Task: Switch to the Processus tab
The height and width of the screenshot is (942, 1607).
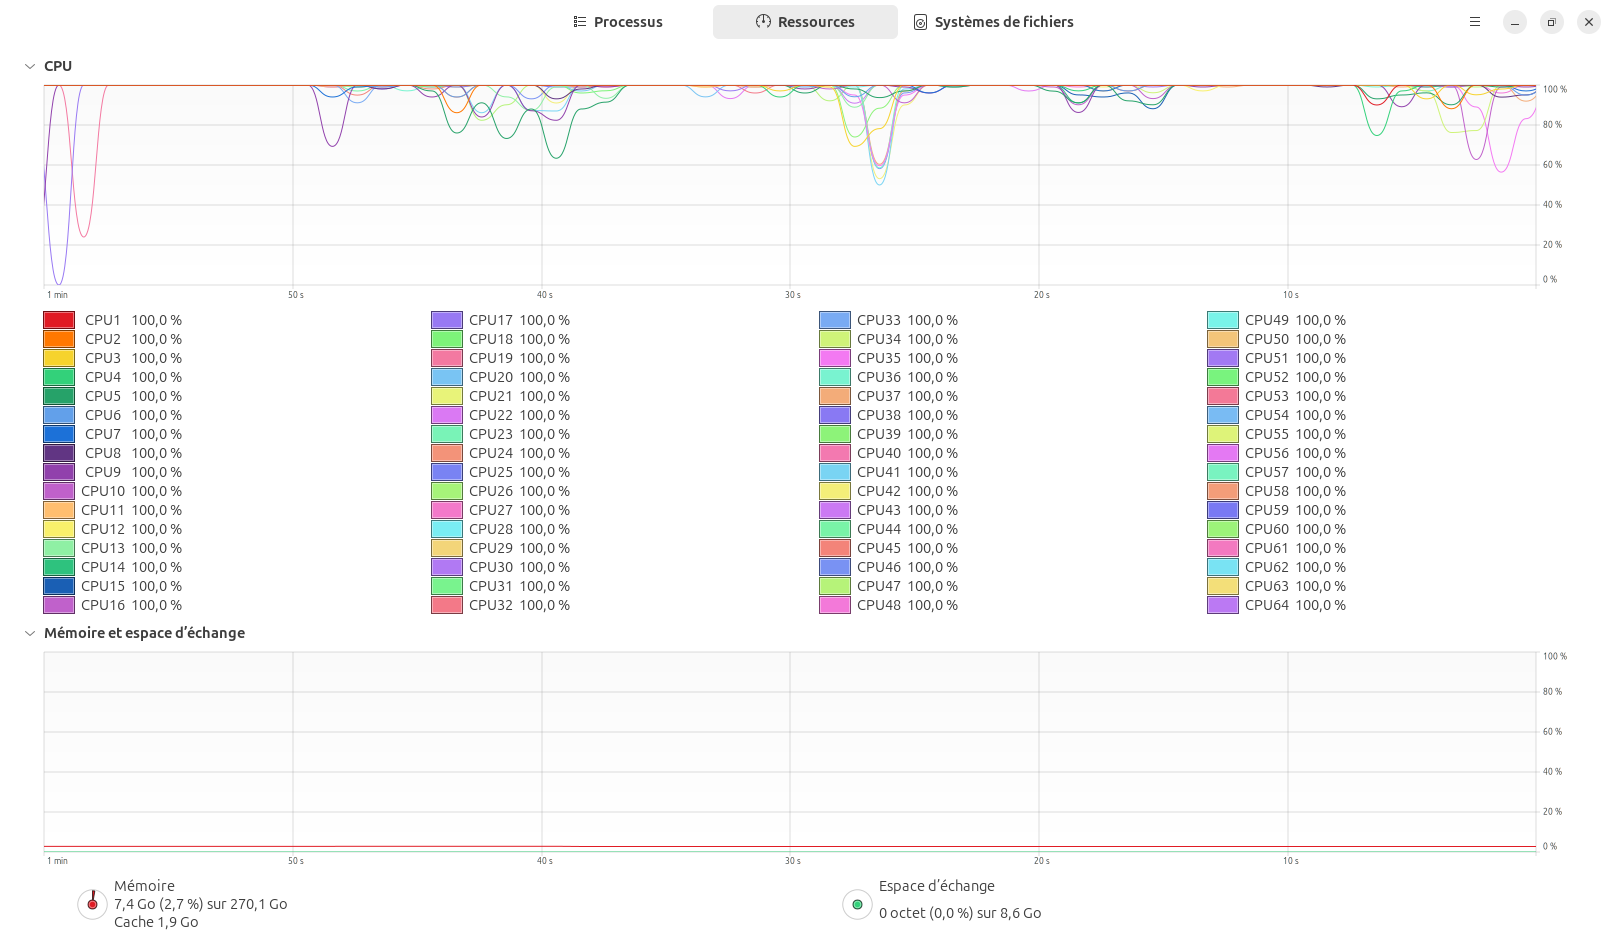Action: (x=618, y=22)
